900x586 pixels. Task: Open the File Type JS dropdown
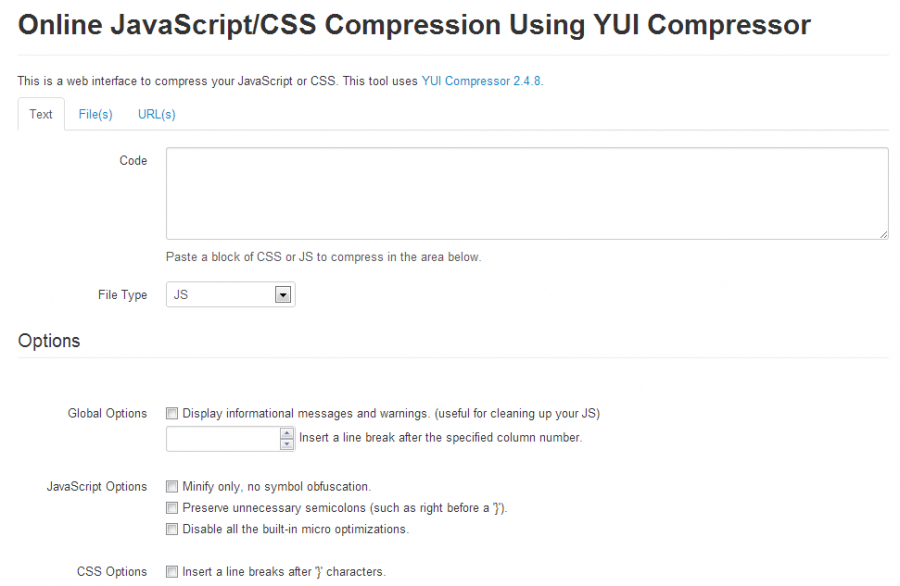[x=231, y=294]
